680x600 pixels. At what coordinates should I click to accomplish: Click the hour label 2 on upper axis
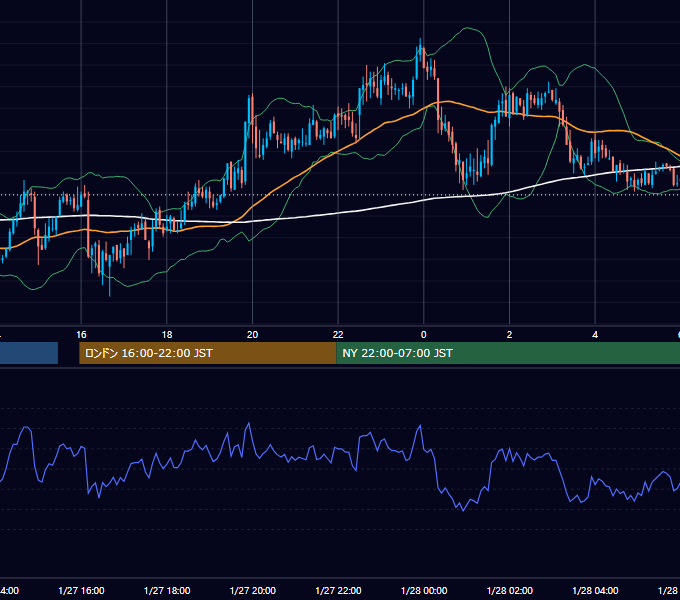tap(509, 335)
